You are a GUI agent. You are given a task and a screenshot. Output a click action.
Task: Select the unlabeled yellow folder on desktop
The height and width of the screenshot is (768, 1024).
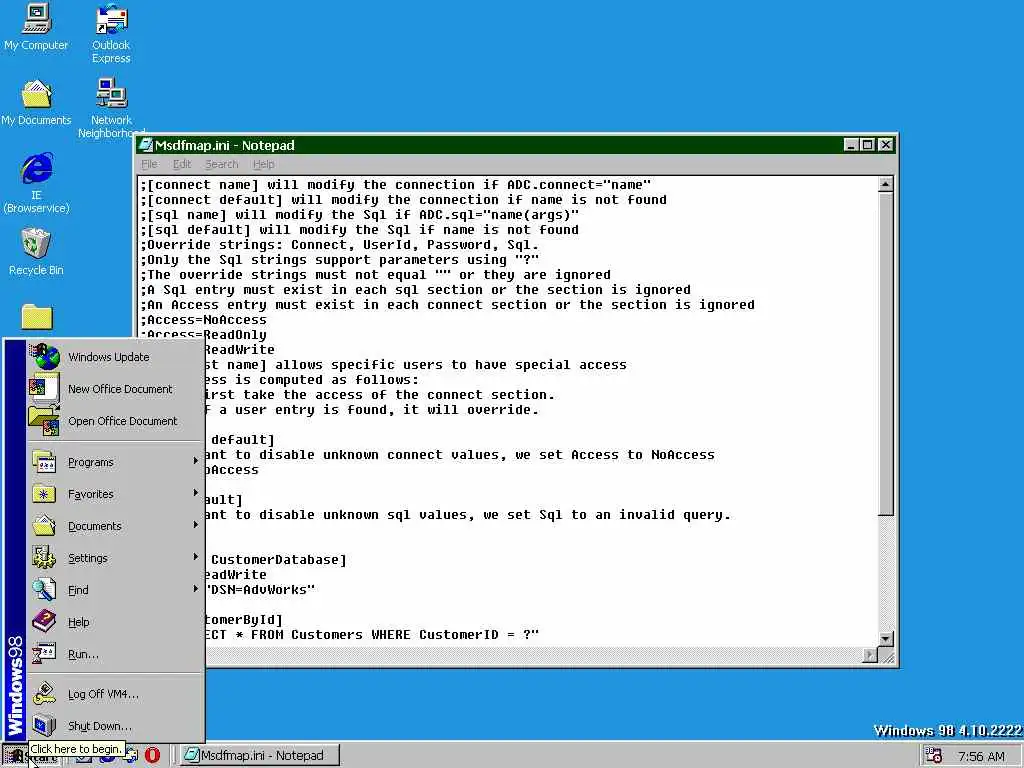point(37,317)
